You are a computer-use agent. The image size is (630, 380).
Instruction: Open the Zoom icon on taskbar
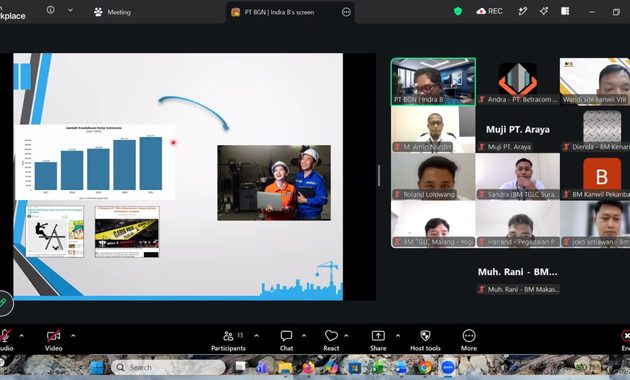coord(448,368)
